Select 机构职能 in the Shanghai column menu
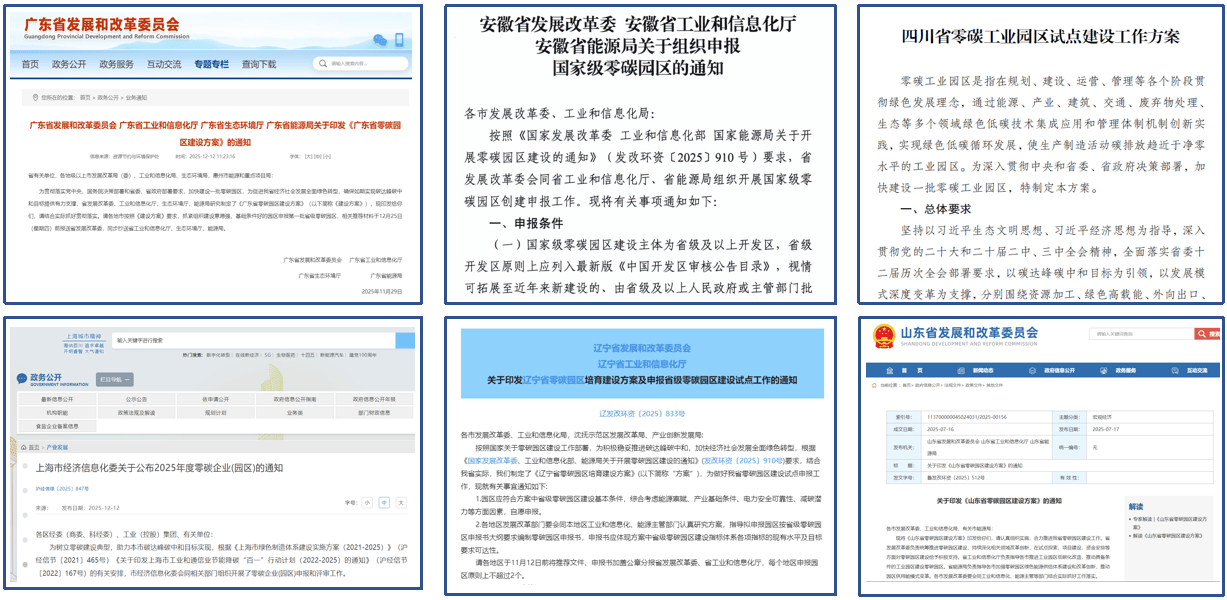 pos(59,412)
